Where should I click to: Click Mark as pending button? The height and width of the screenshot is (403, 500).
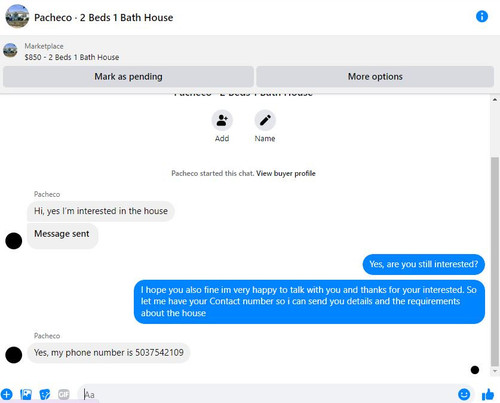128,77
